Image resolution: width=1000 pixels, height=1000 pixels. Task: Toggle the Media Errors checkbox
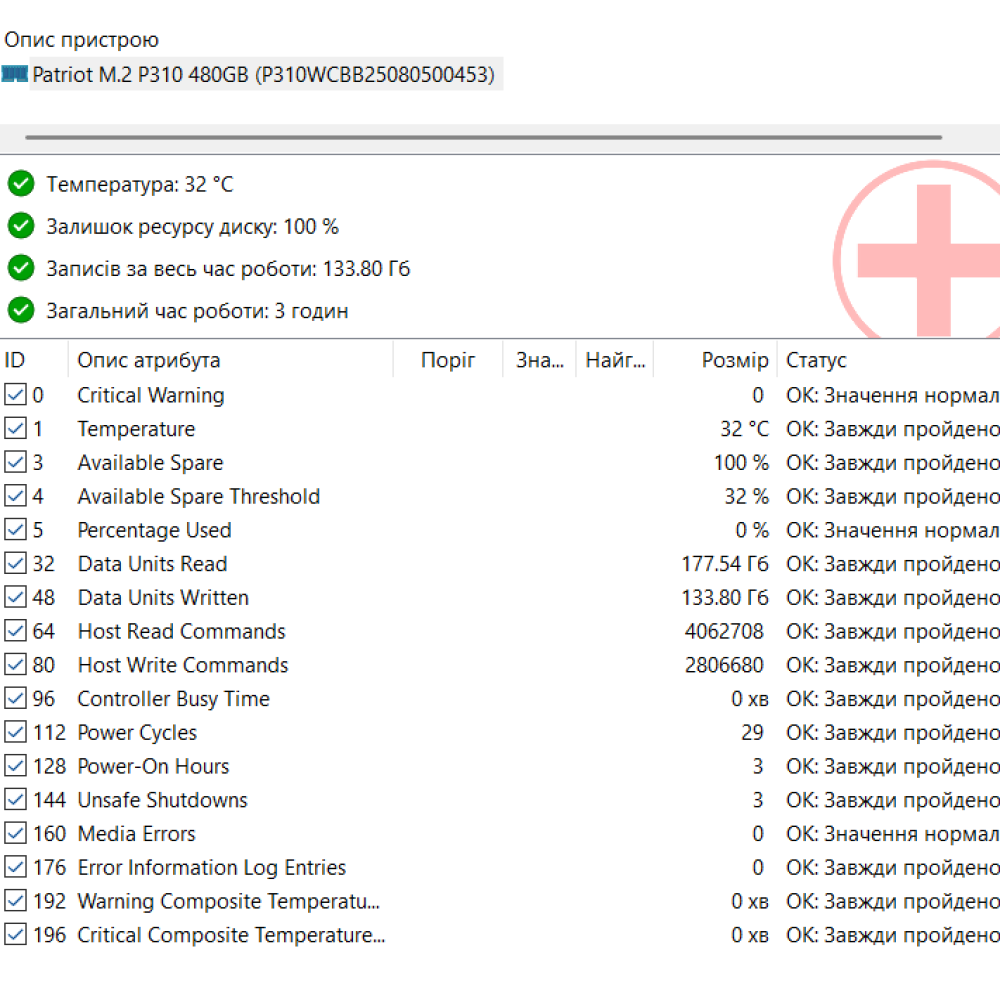15,834
